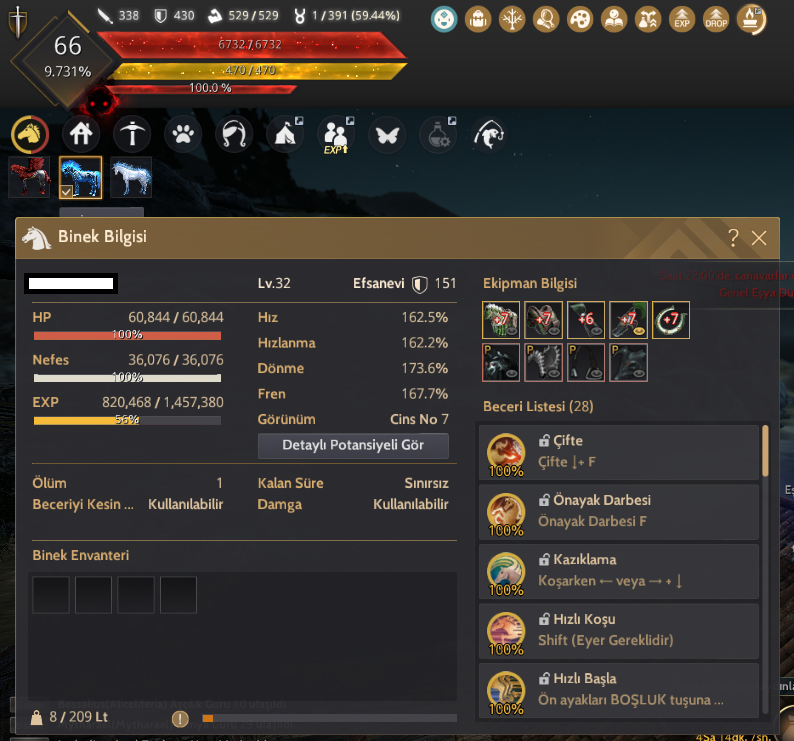
Task: Click the DROP boost icon
Action: [716, 20]
